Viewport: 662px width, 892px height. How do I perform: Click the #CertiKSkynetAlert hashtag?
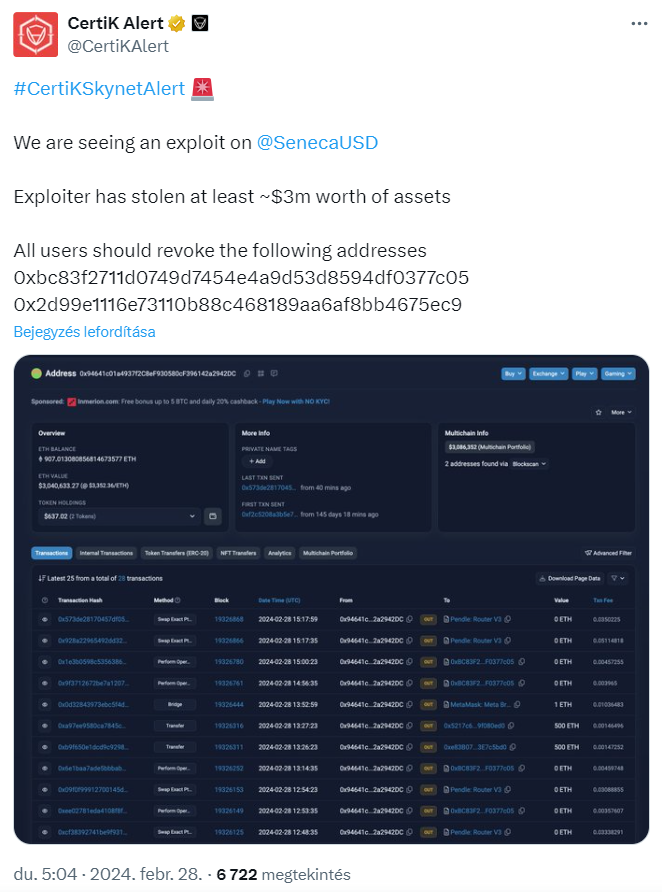pos(99,89)
